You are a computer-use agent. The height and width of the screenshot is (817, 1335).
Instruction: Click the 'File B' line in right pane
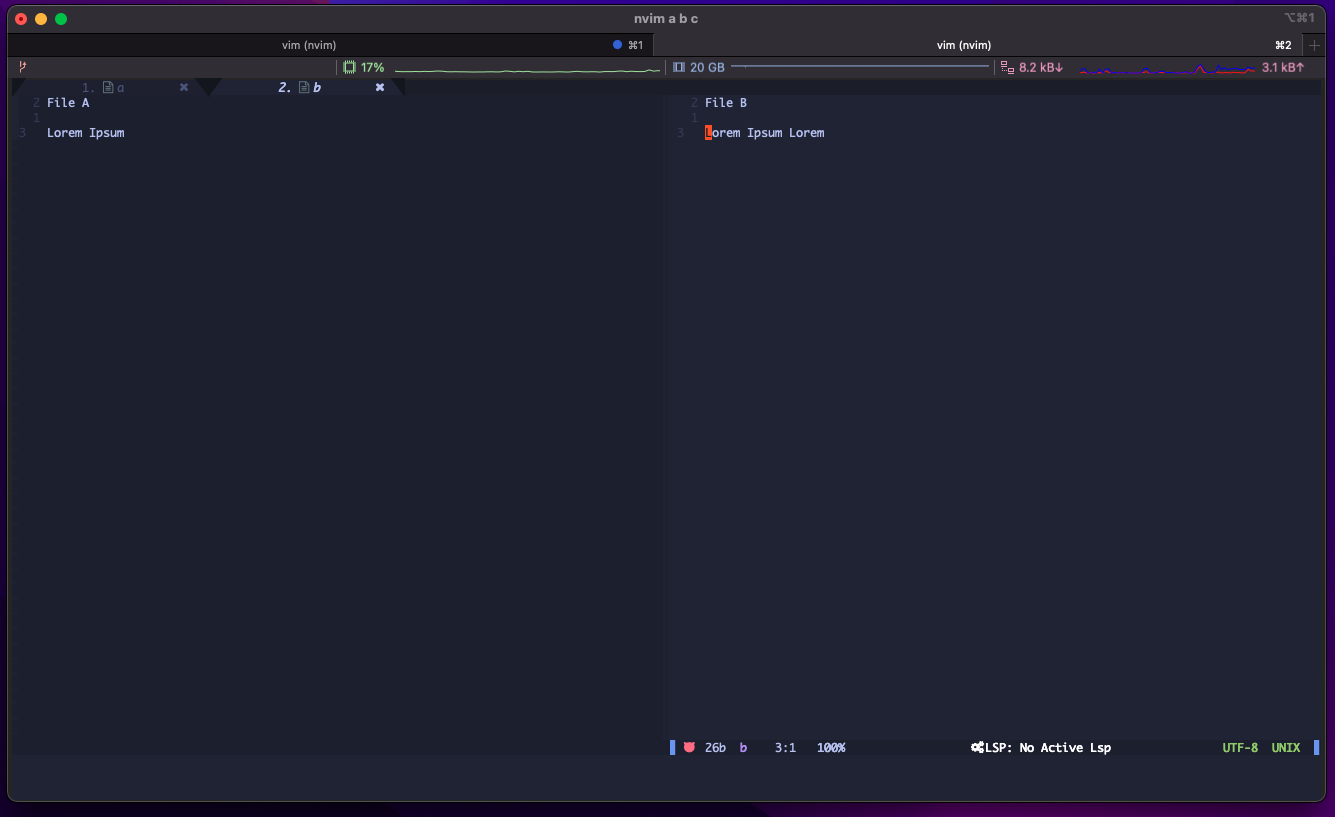[x=726, y=103]
